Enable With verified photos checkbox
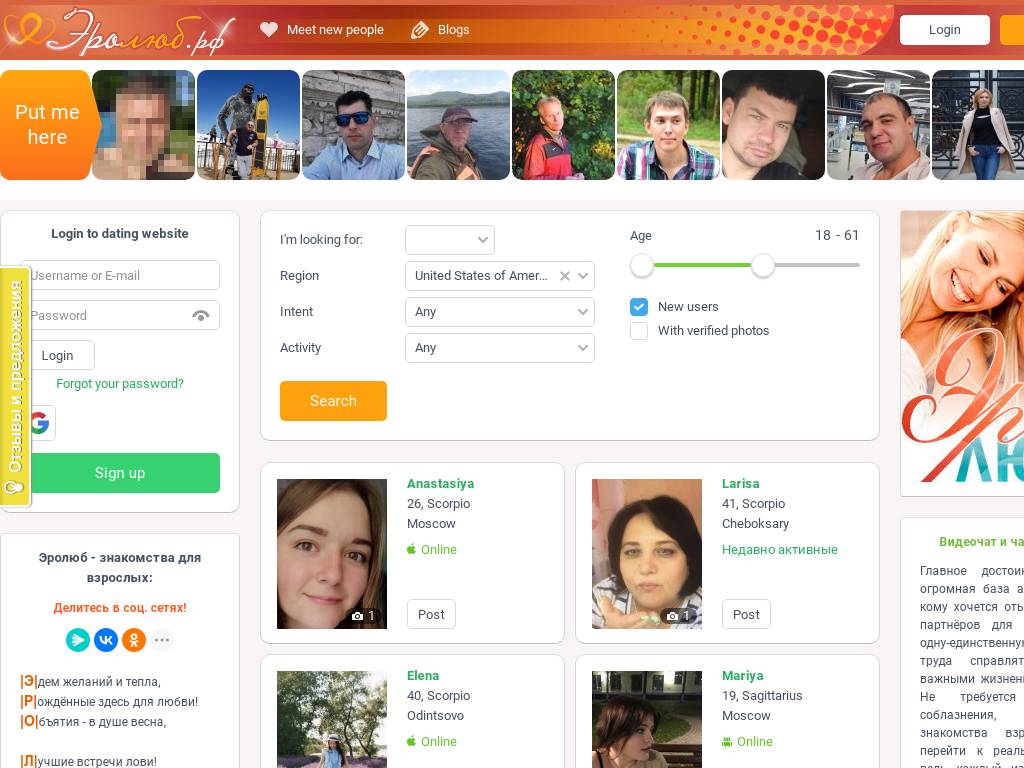 click(x=639, y=331)
